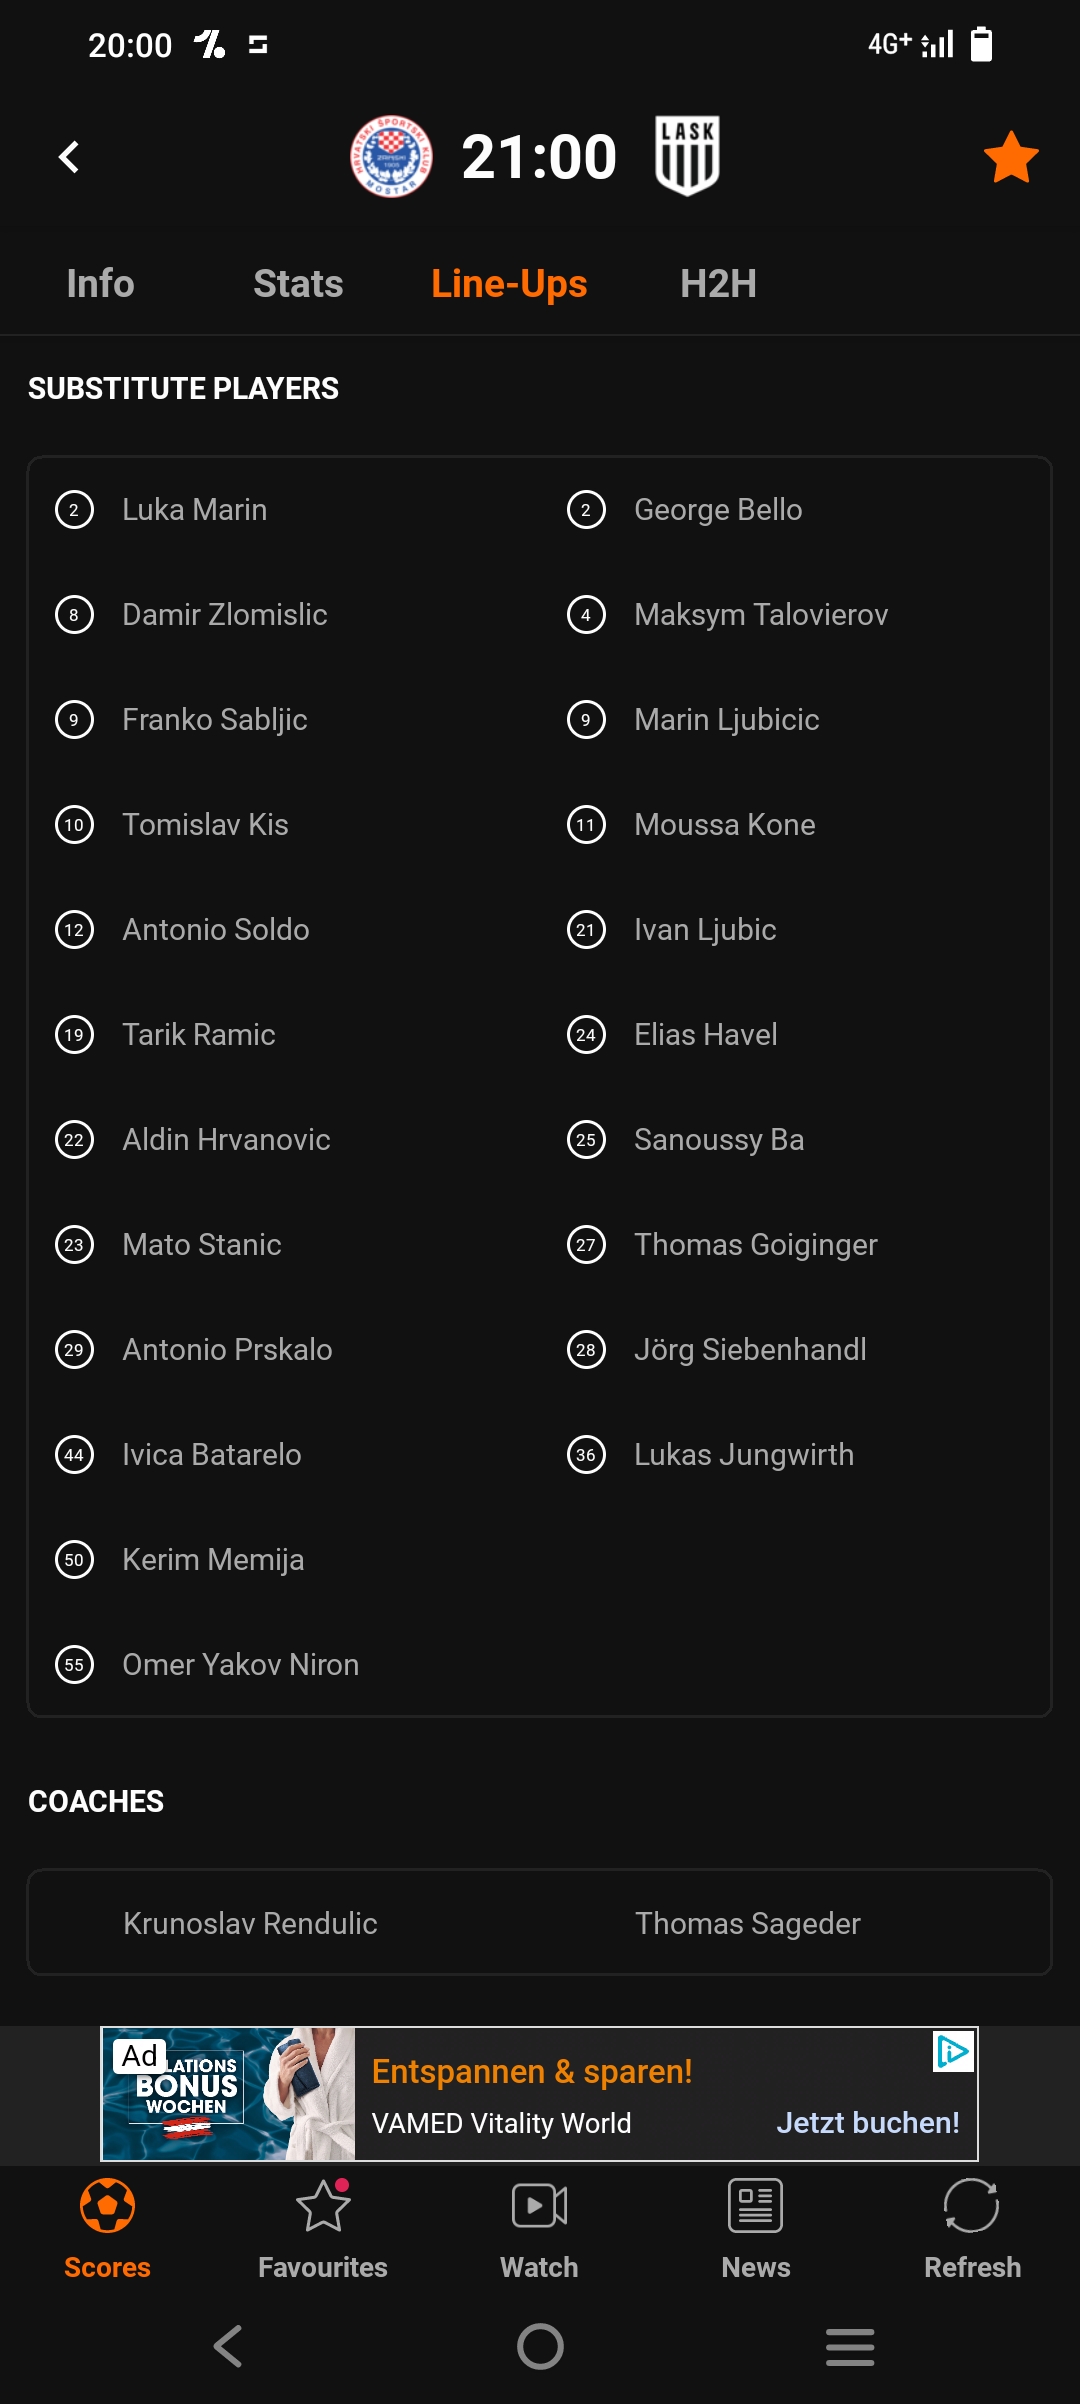Open the Scores football icon
The height and width of the screenshot is (2404, 1080).
click(x=107, y=2206)
